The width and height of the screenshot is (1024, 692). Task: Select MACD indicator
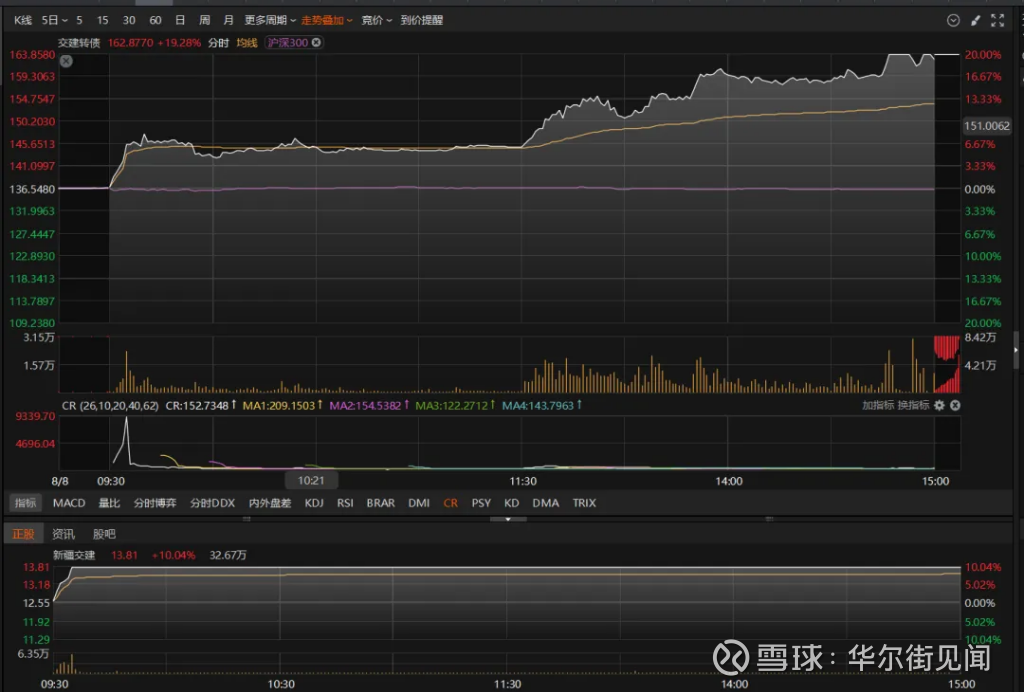(x=69, y=503)
